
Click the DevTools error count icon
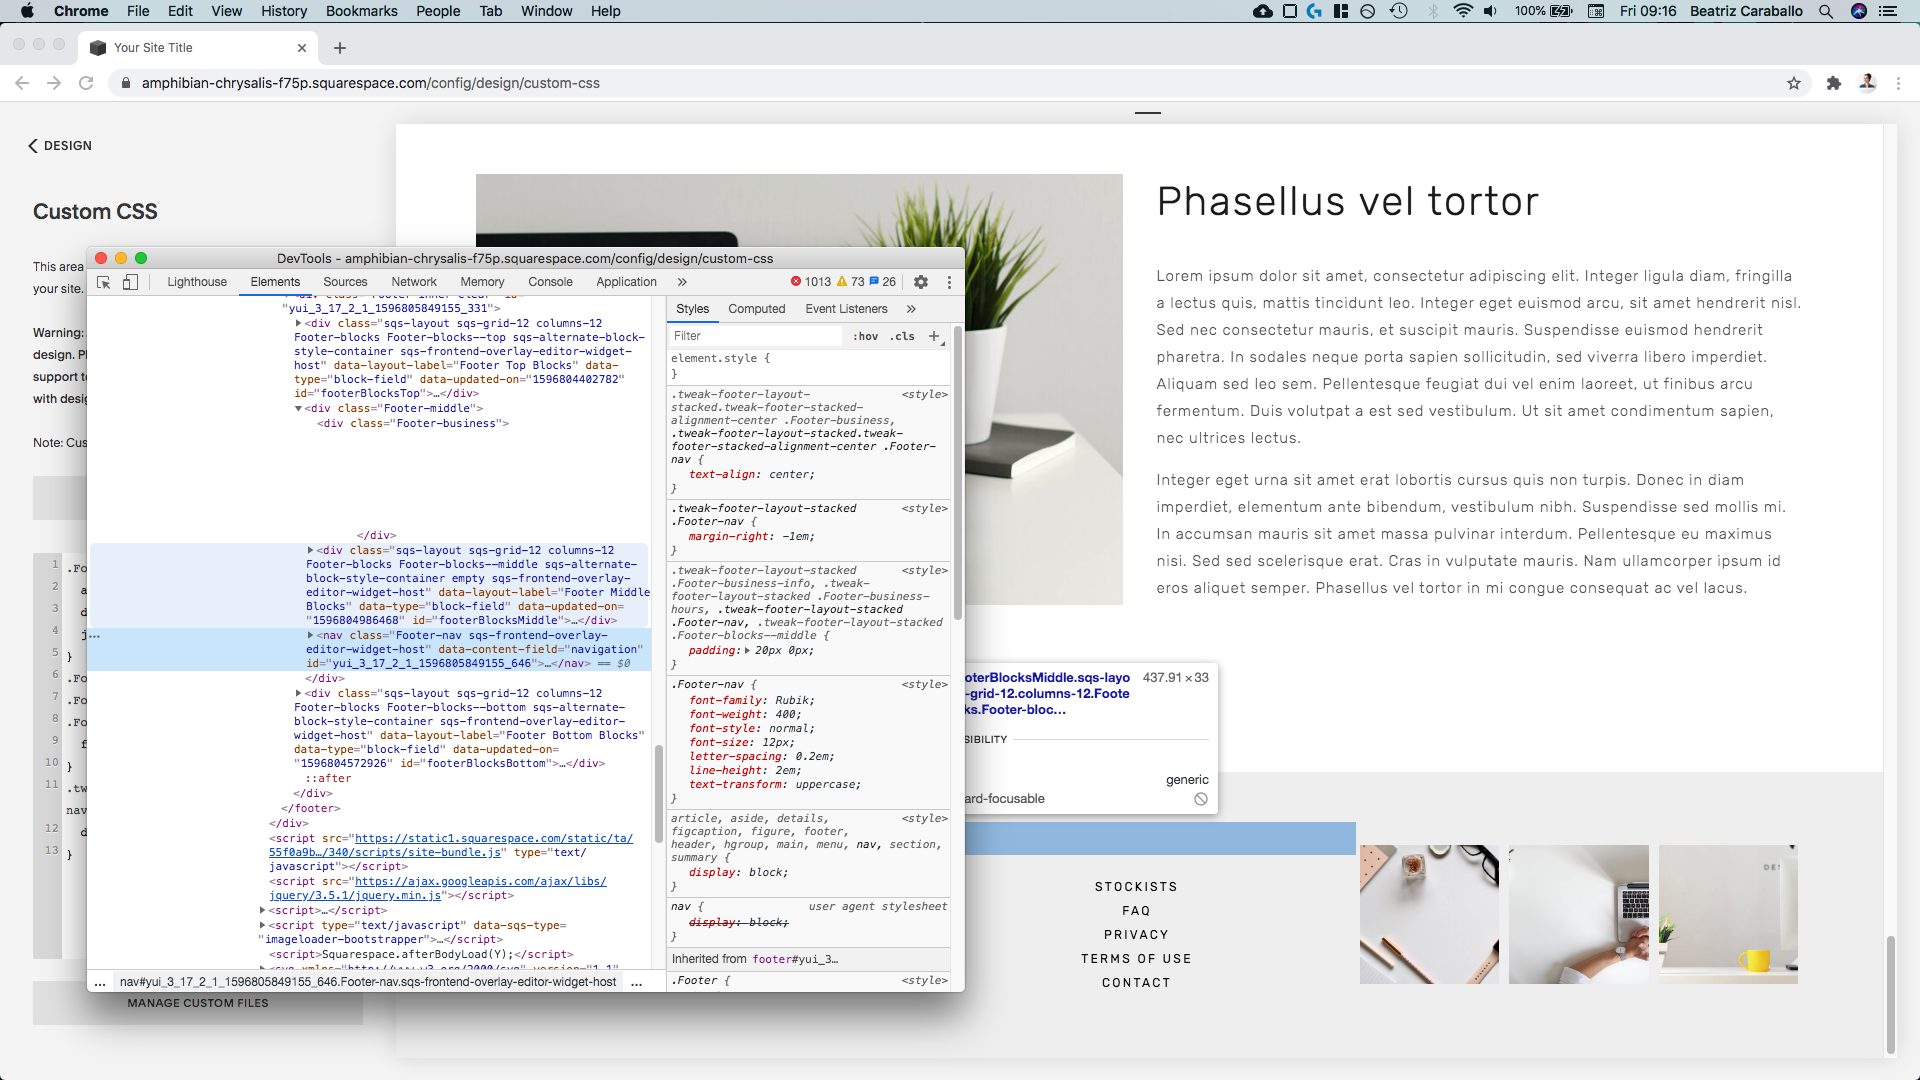[796, 282]
